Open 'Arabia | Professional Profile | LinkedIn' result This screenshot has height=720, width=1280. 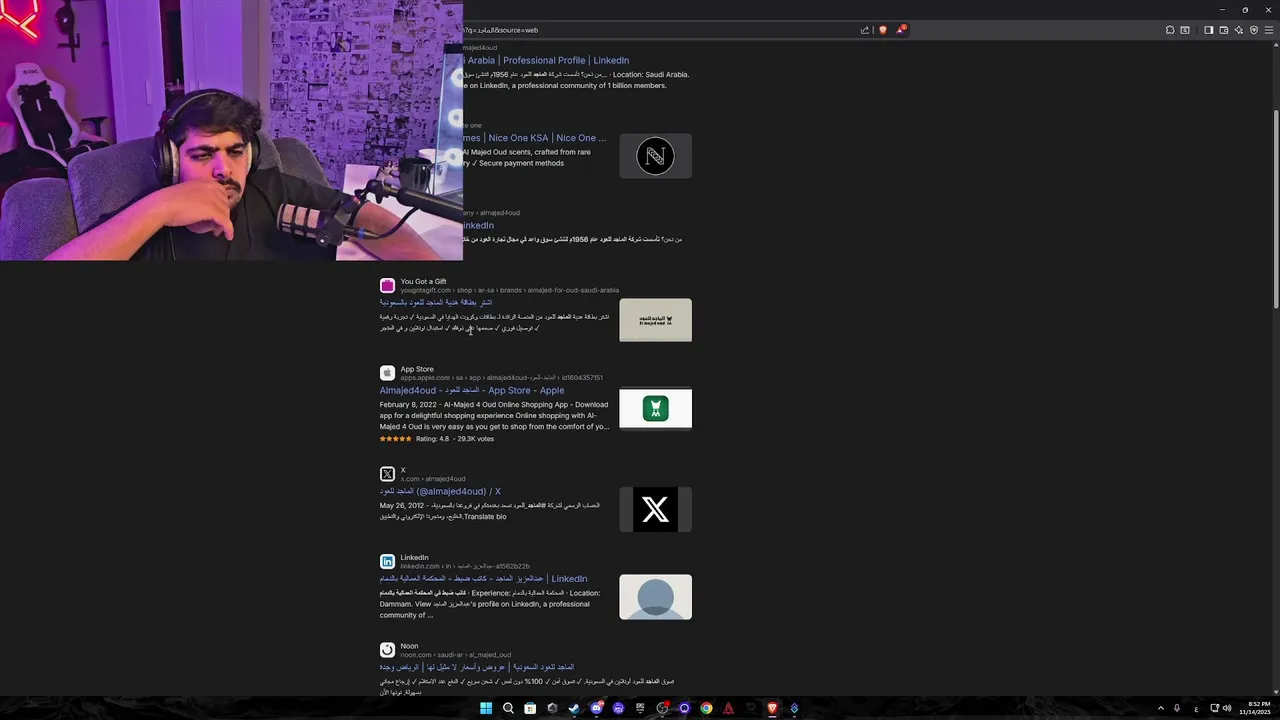tap(546, 60)
